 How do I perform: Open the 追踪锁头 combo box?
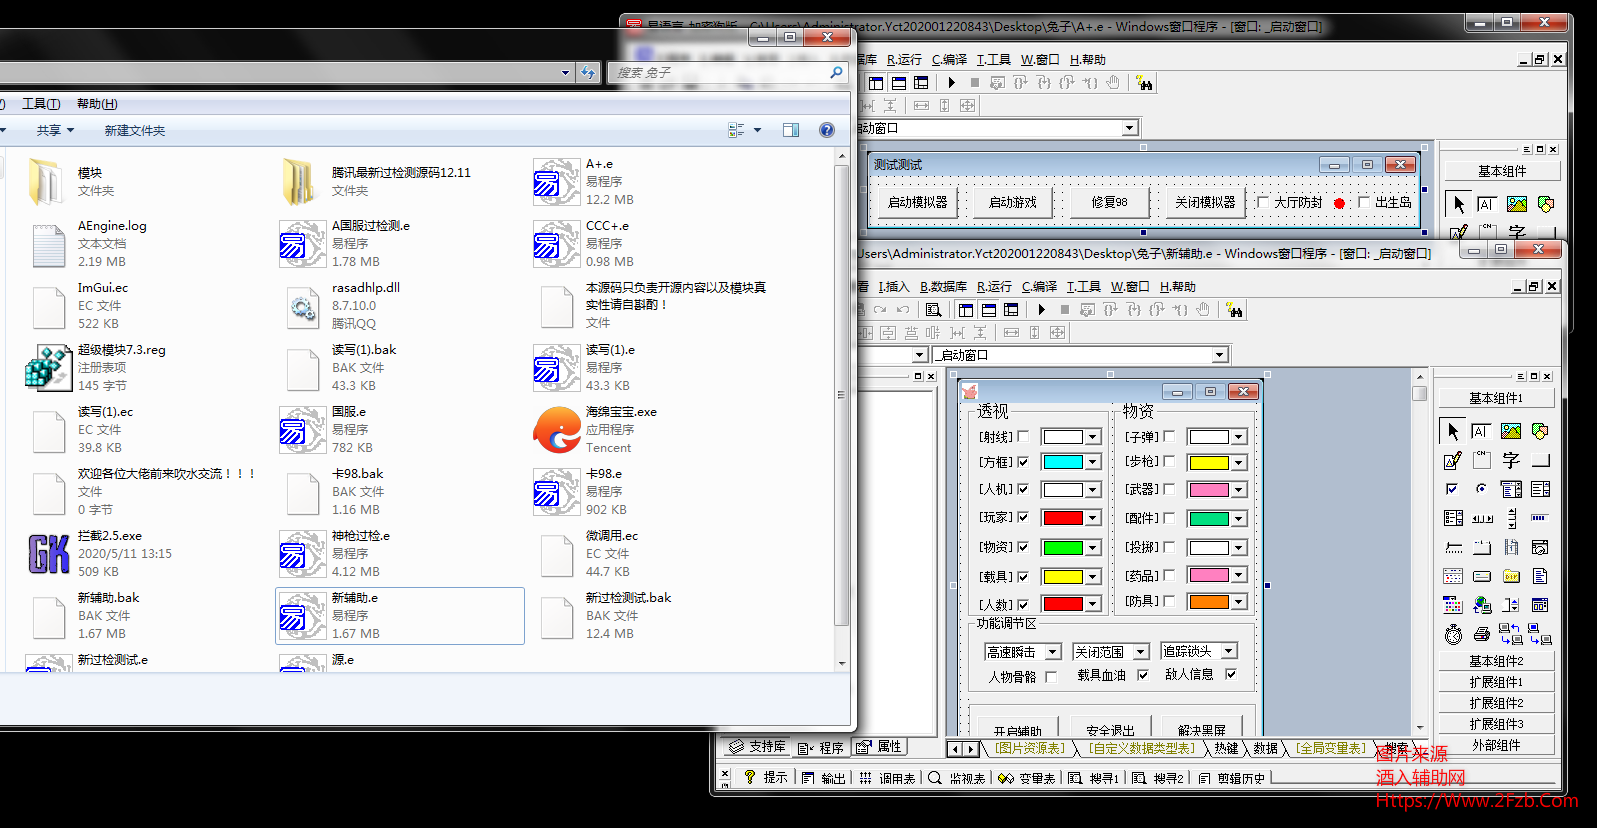(x=1229, y=651)
